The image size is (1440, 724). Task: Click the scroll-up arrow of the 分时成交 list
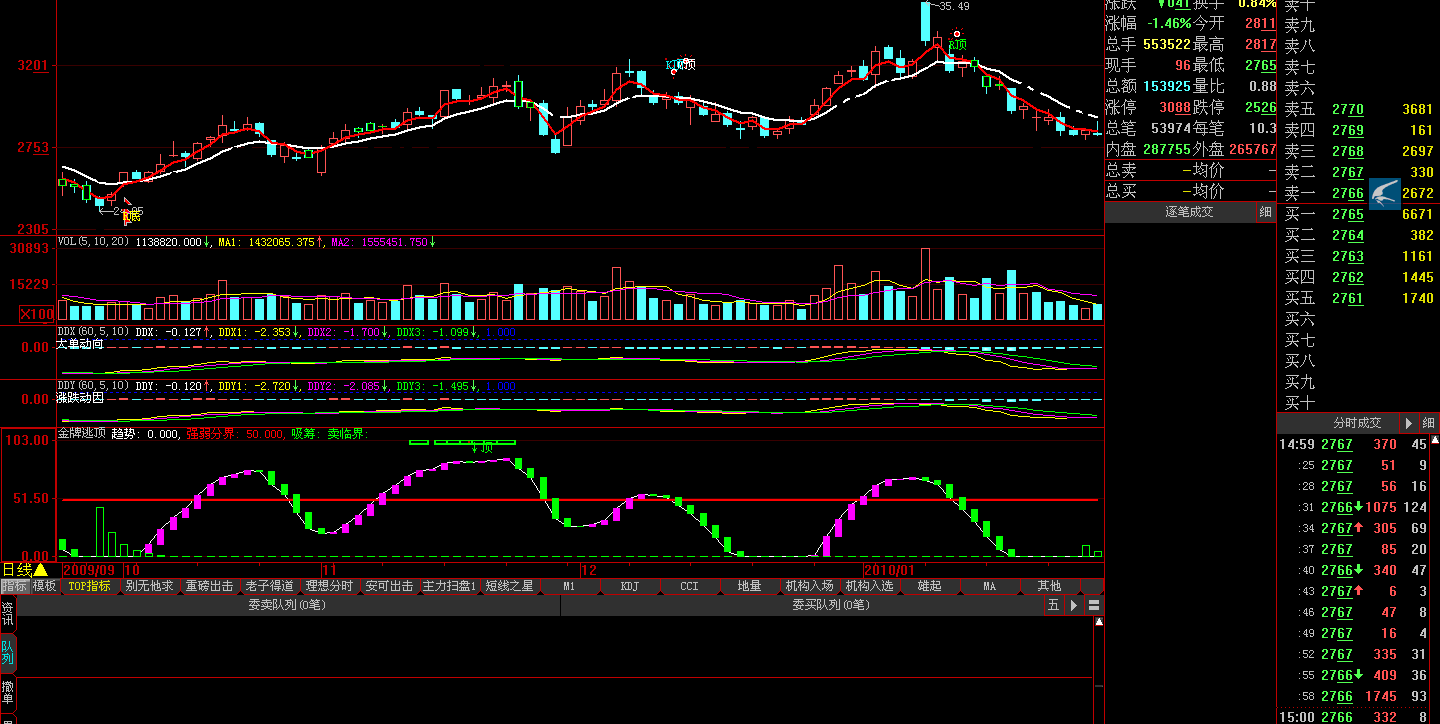pyautogui.click(x=1435, y=441)
